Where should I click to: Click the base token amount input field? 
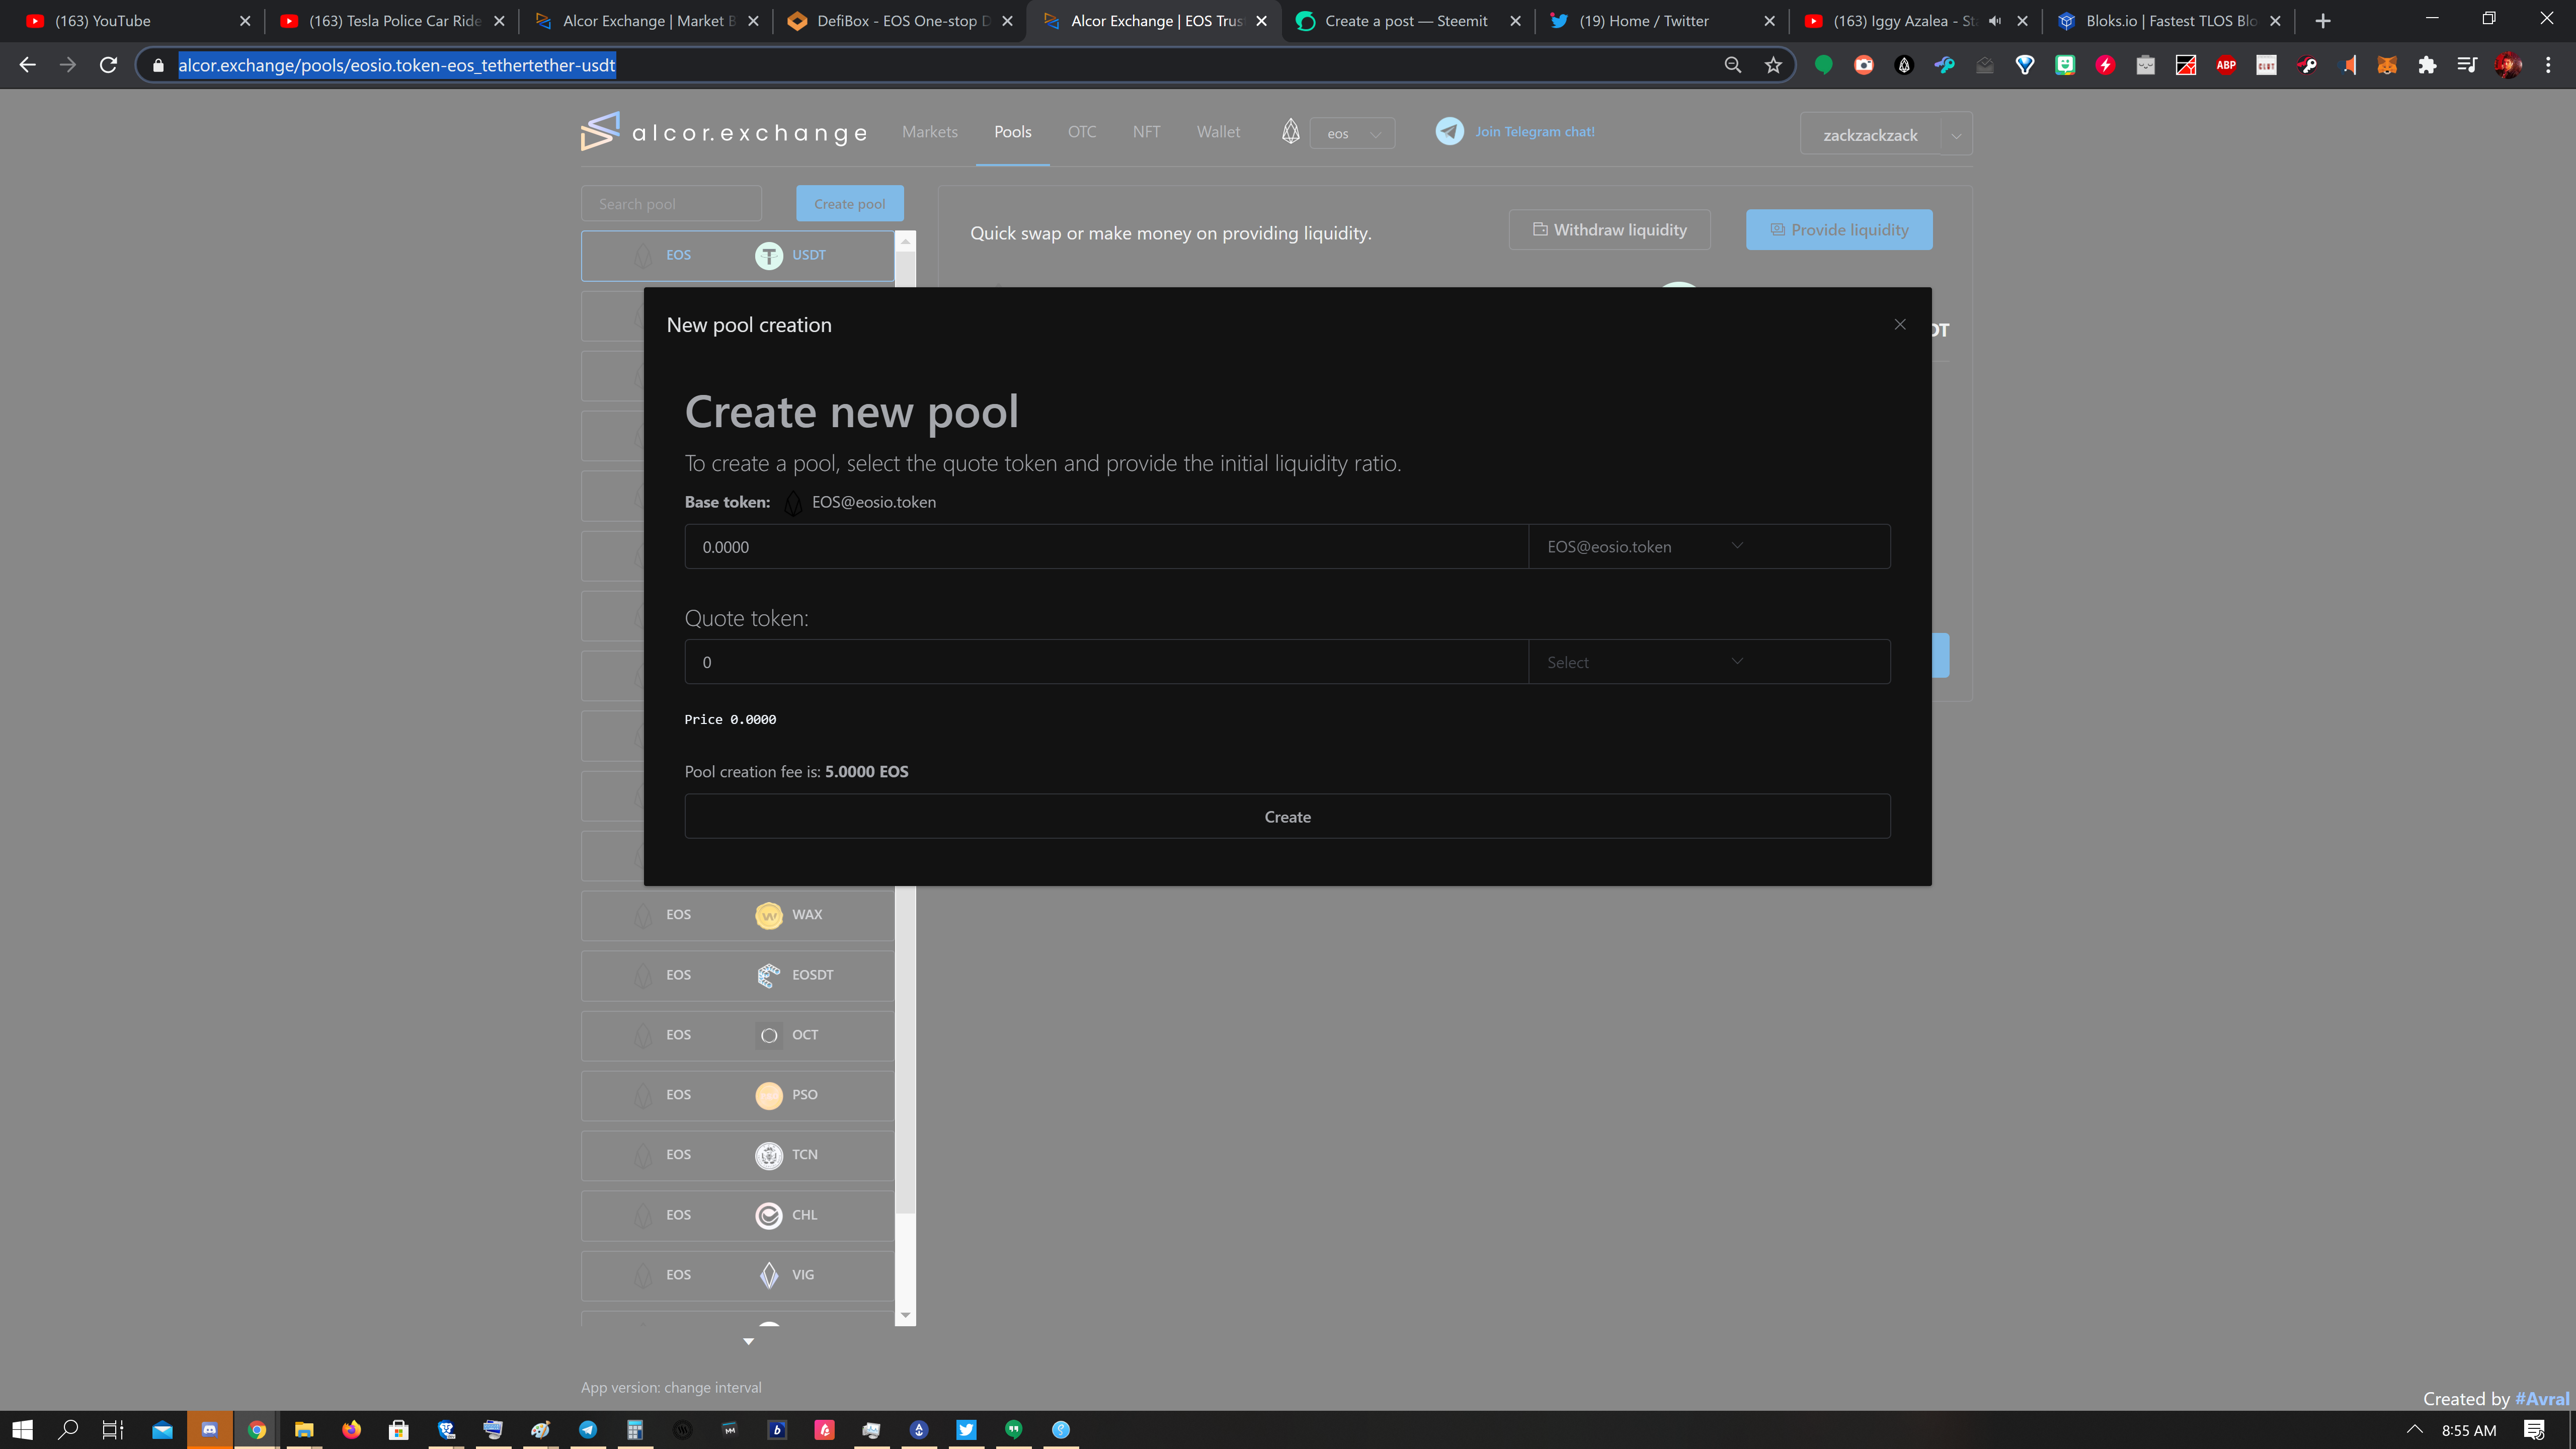point(1106,547)
